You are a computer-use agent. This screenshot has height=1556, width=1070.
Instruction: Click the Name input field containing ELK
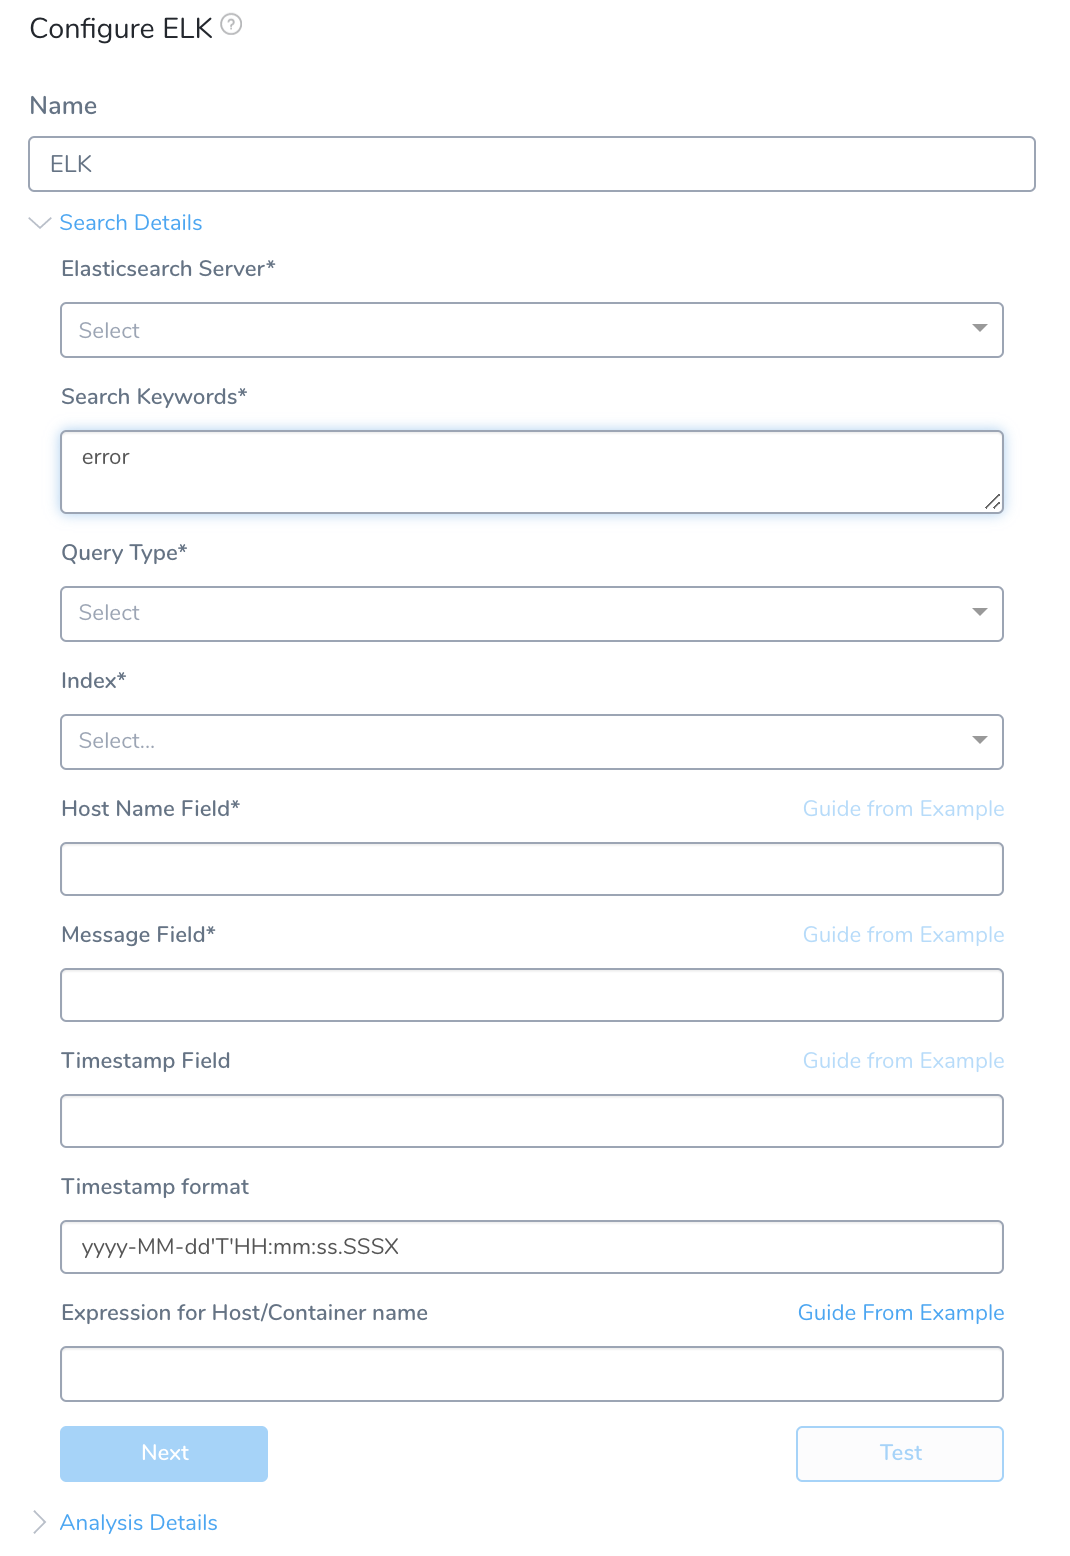click(532, 164)
